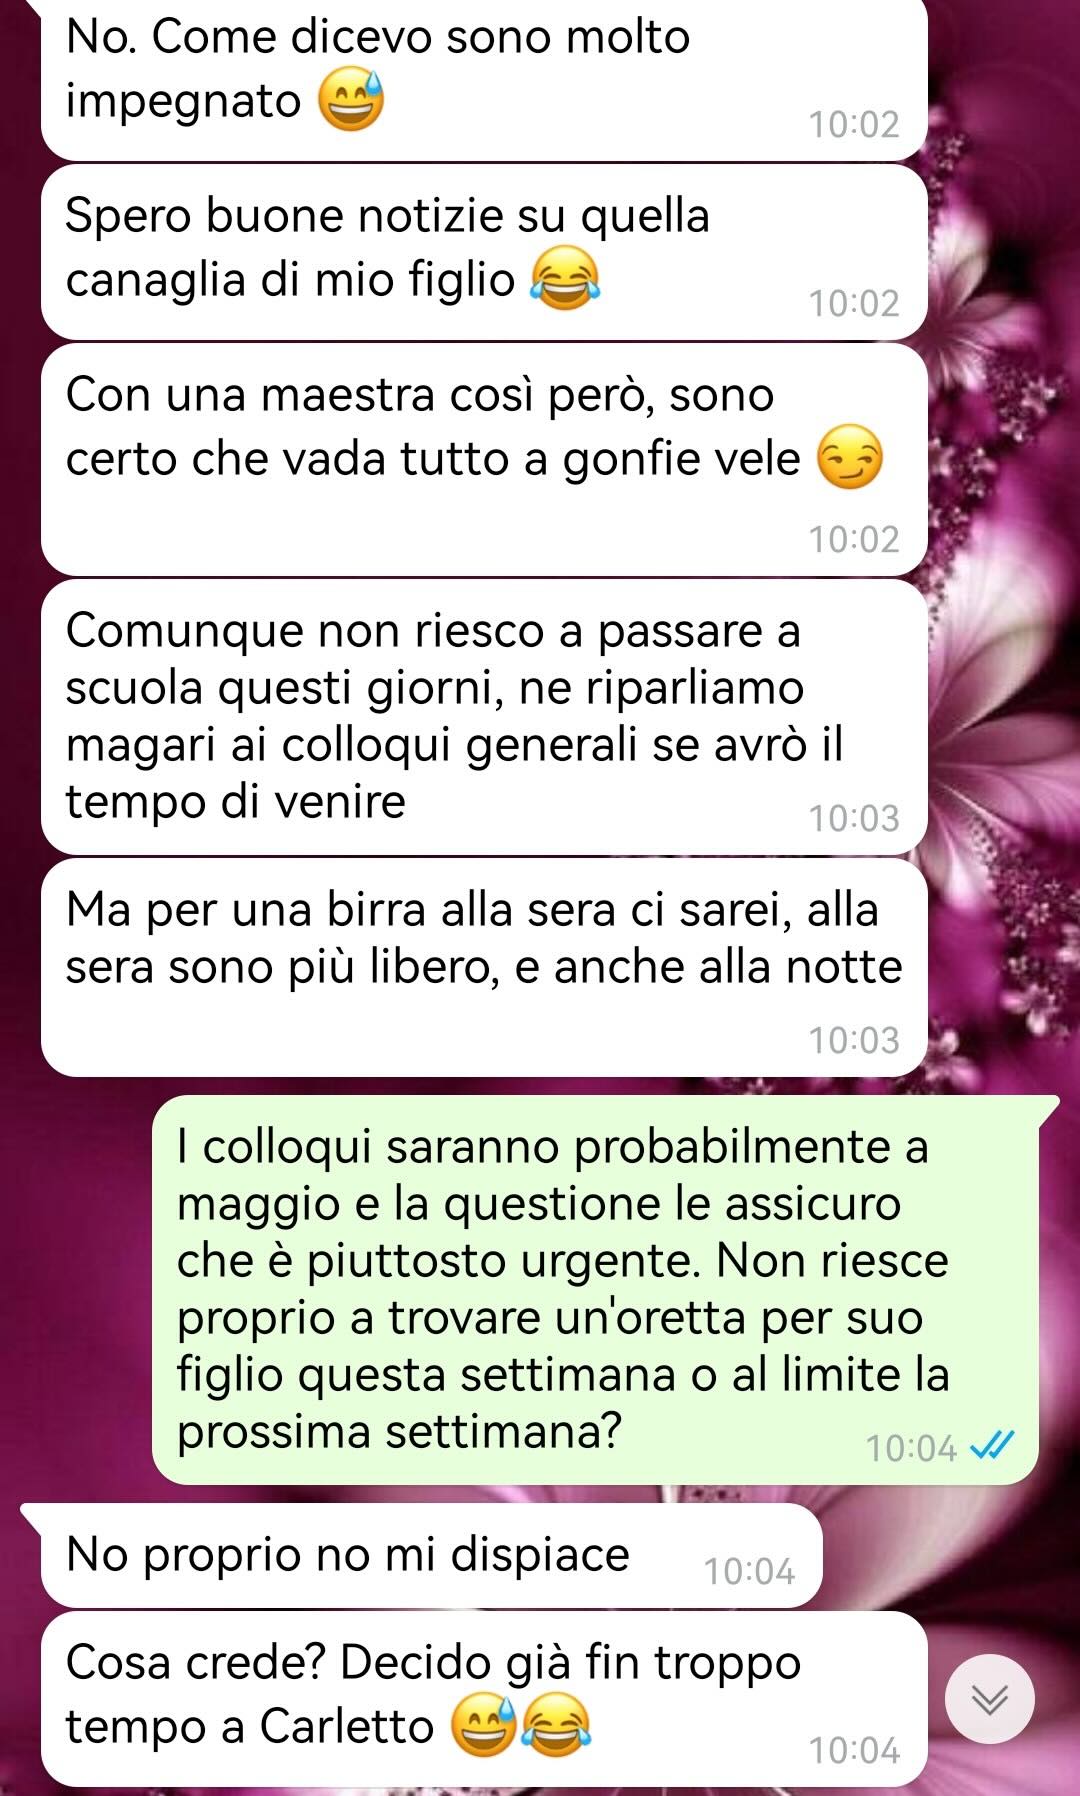This screenshot has height=1796, width=1080.
Task: Tap the sweat-smile emoji after 'impegnato'
Action: tap(351, 100)
